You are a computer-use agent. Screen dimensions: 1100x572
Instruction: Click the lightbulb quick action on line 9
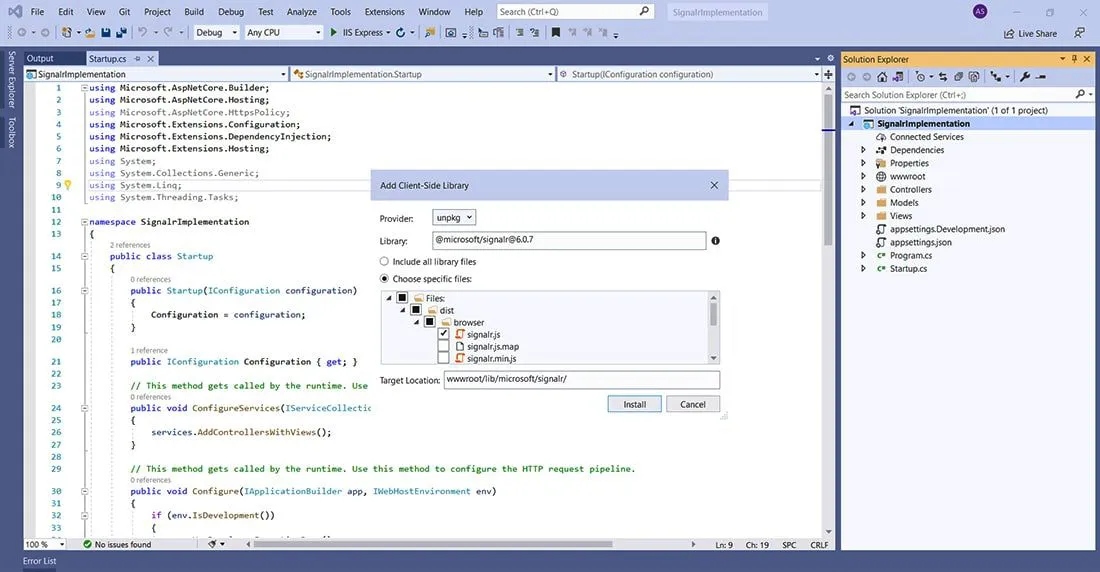click(68, 185)
